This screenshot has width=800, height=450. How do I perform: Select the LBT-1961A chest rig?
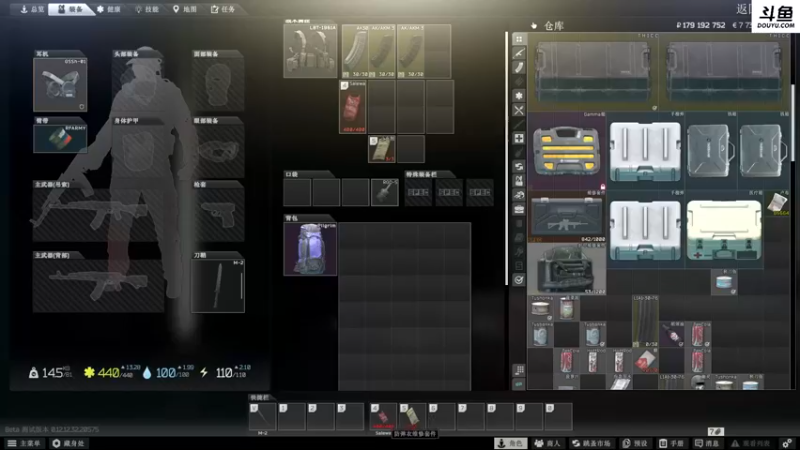[x=310, y=51]
